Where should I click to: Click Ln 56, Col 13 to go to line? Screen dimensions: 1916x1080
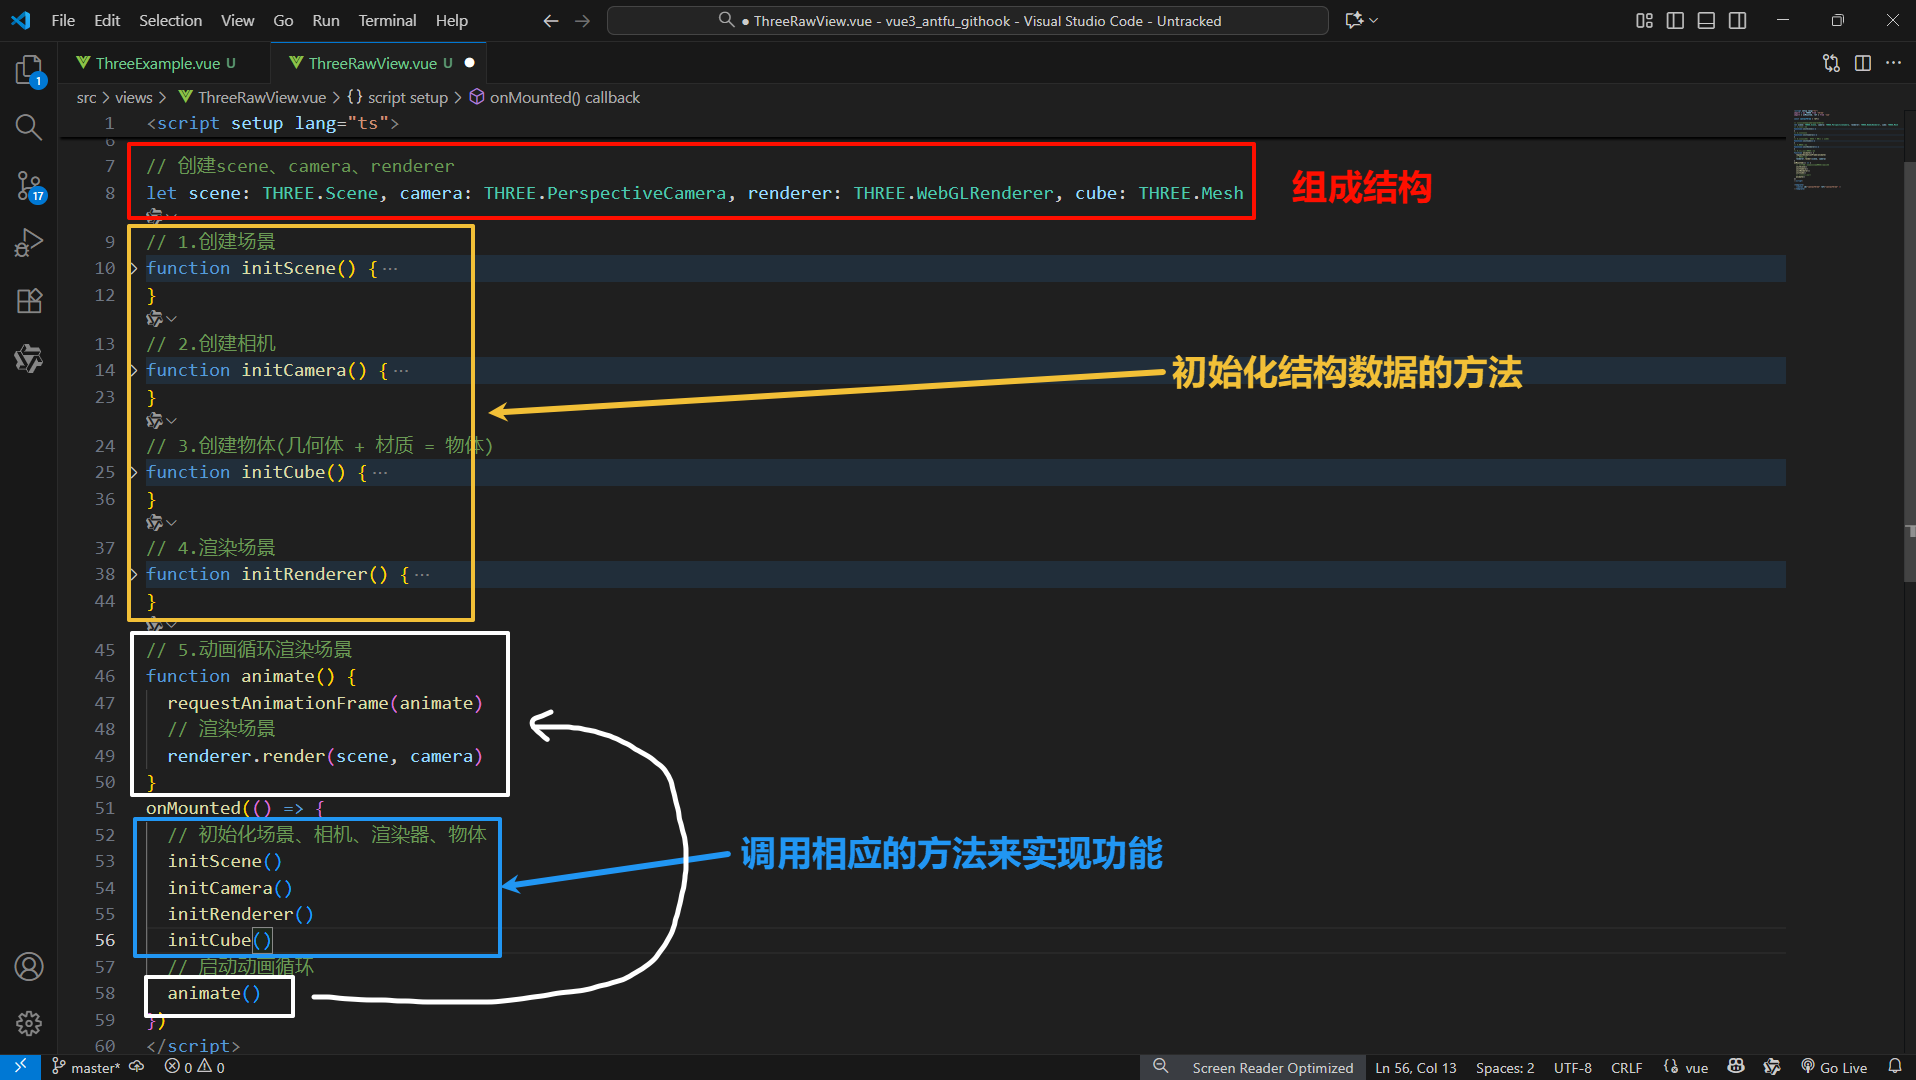(x=1415, y=1068)
